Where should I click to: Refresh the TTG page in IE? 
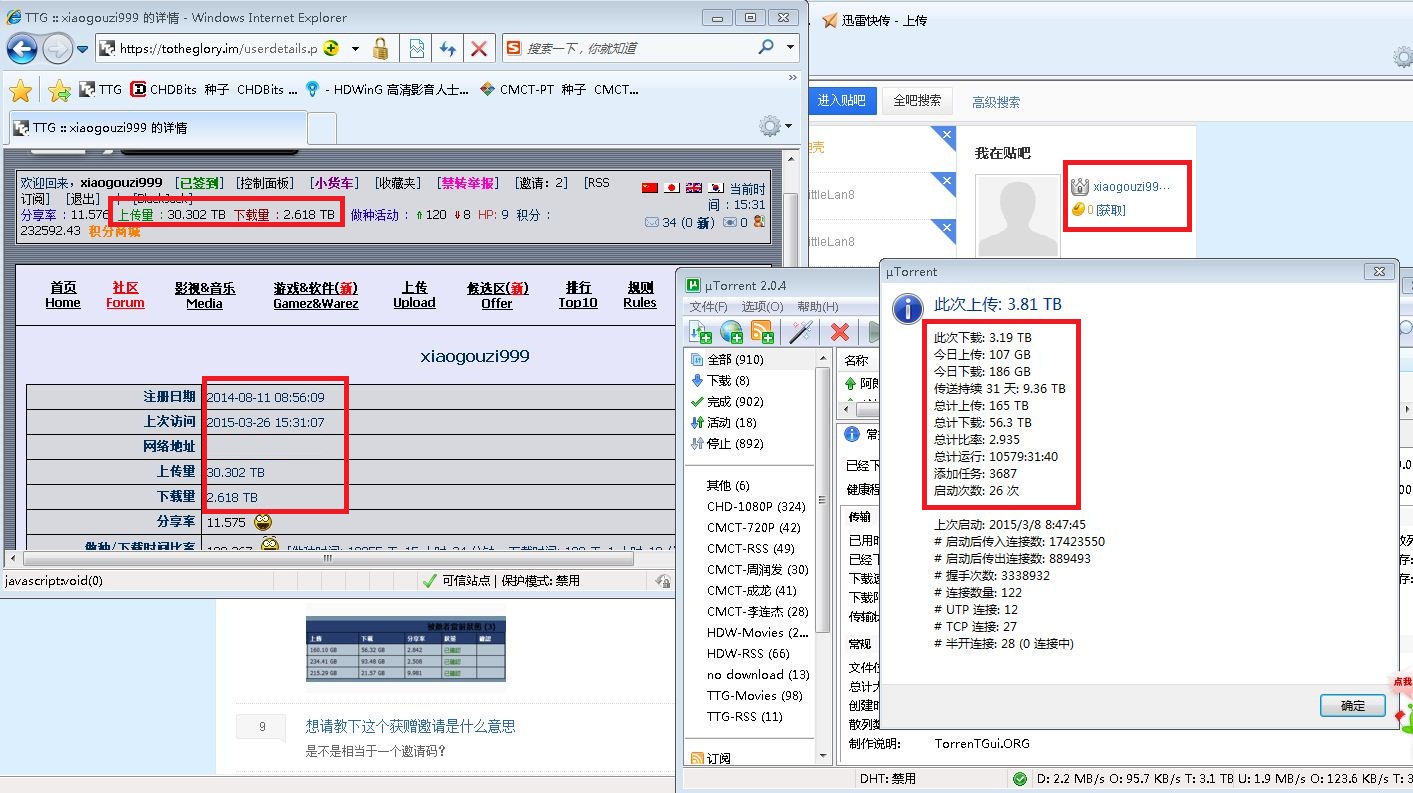coord(448,48)
